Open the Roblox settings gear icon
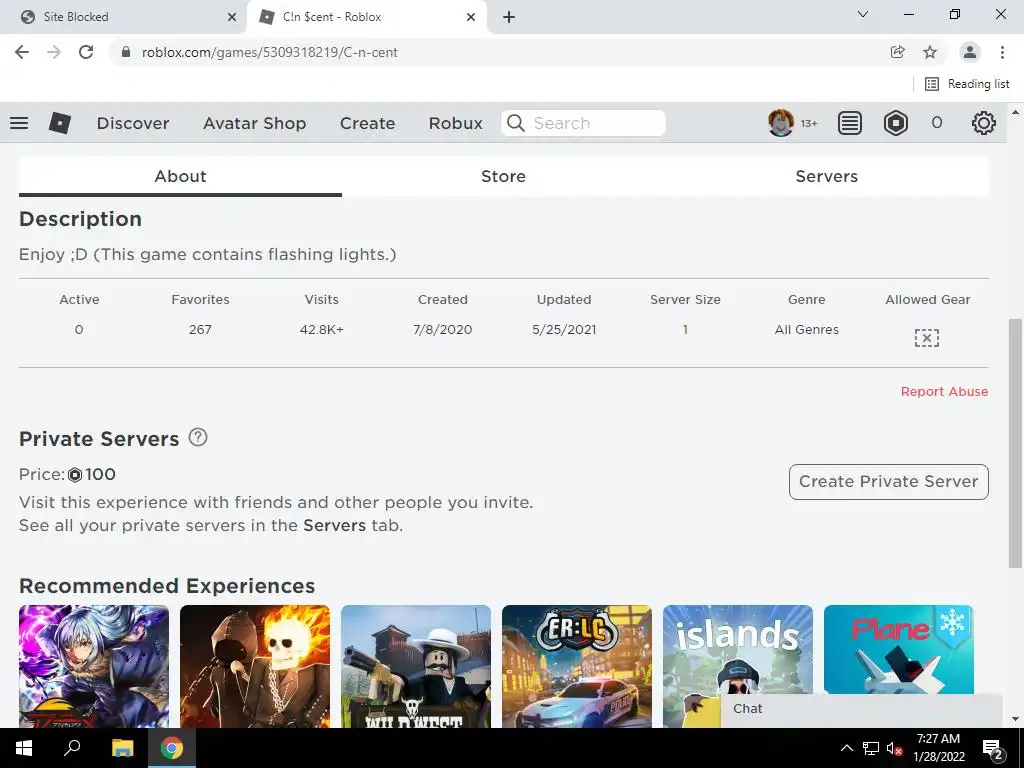 click(x=984, y=123)
